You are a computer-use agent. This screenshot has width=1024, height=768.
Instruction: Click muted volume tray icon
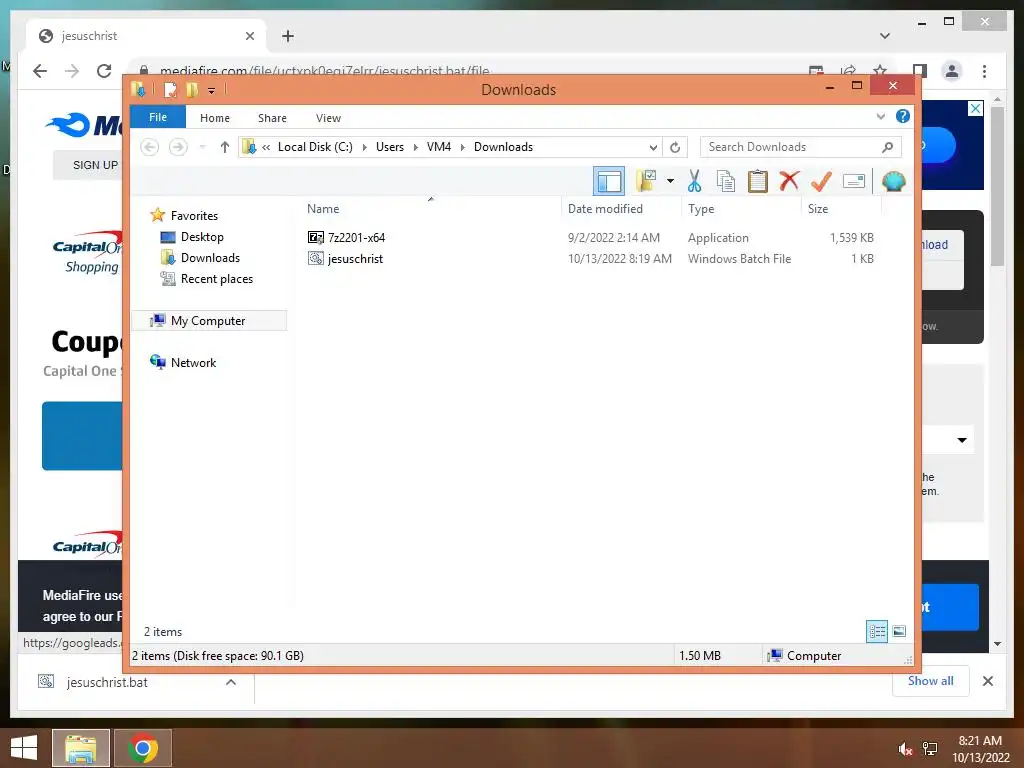(905, 749)
